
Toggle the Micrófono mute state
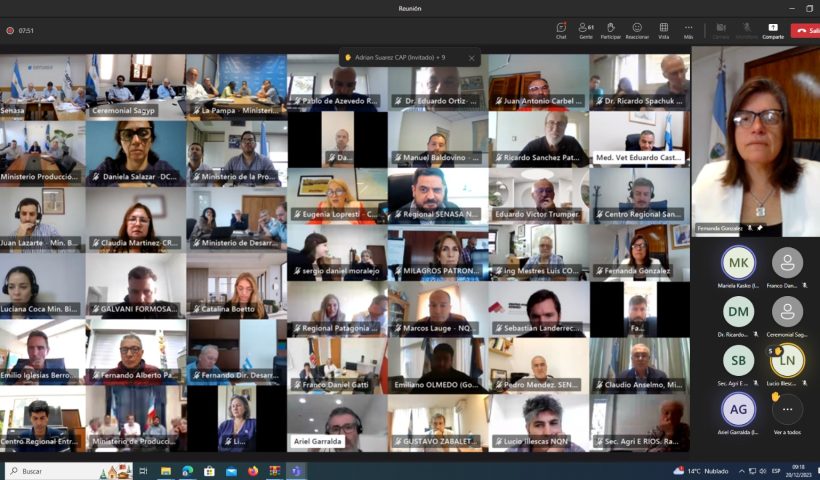click(745, 30)
